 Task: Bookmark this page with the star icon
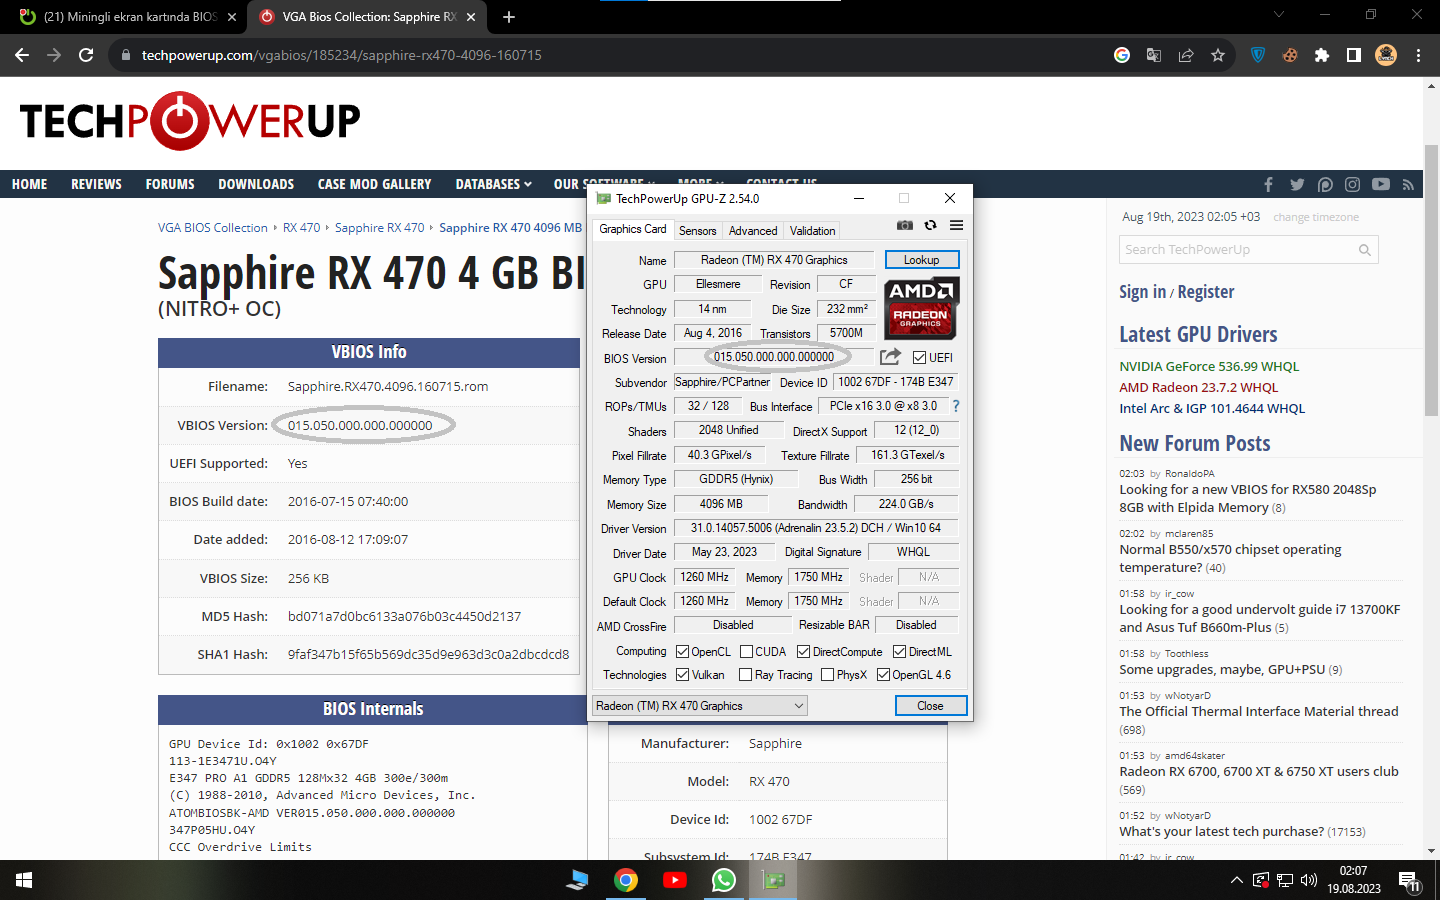pyautogui.click(x=1218, y=55)
